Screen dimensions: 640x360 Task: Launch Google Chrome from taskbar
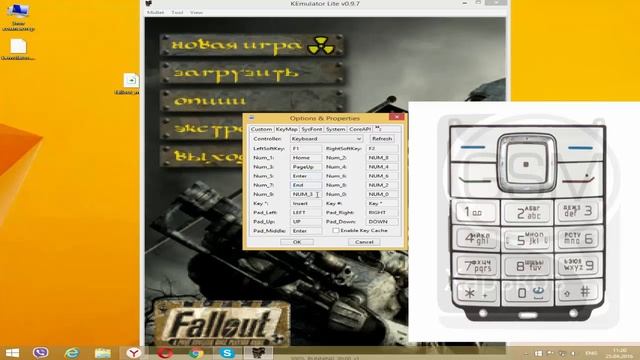click(196, 353)
